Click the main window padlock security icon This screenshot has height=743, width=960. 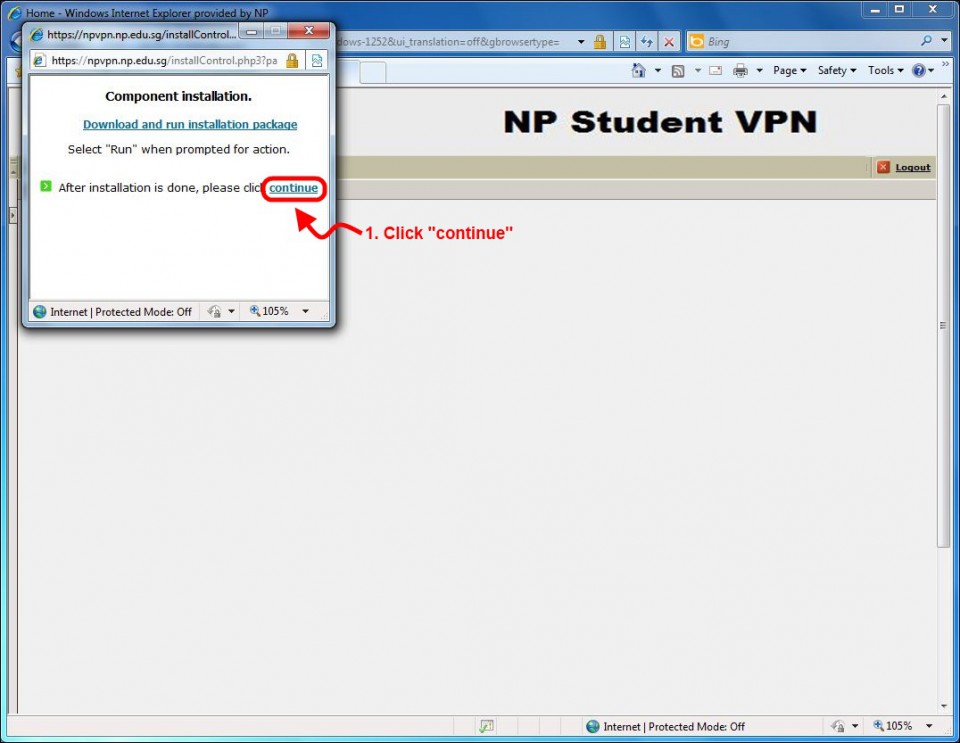tap(600, 42)
